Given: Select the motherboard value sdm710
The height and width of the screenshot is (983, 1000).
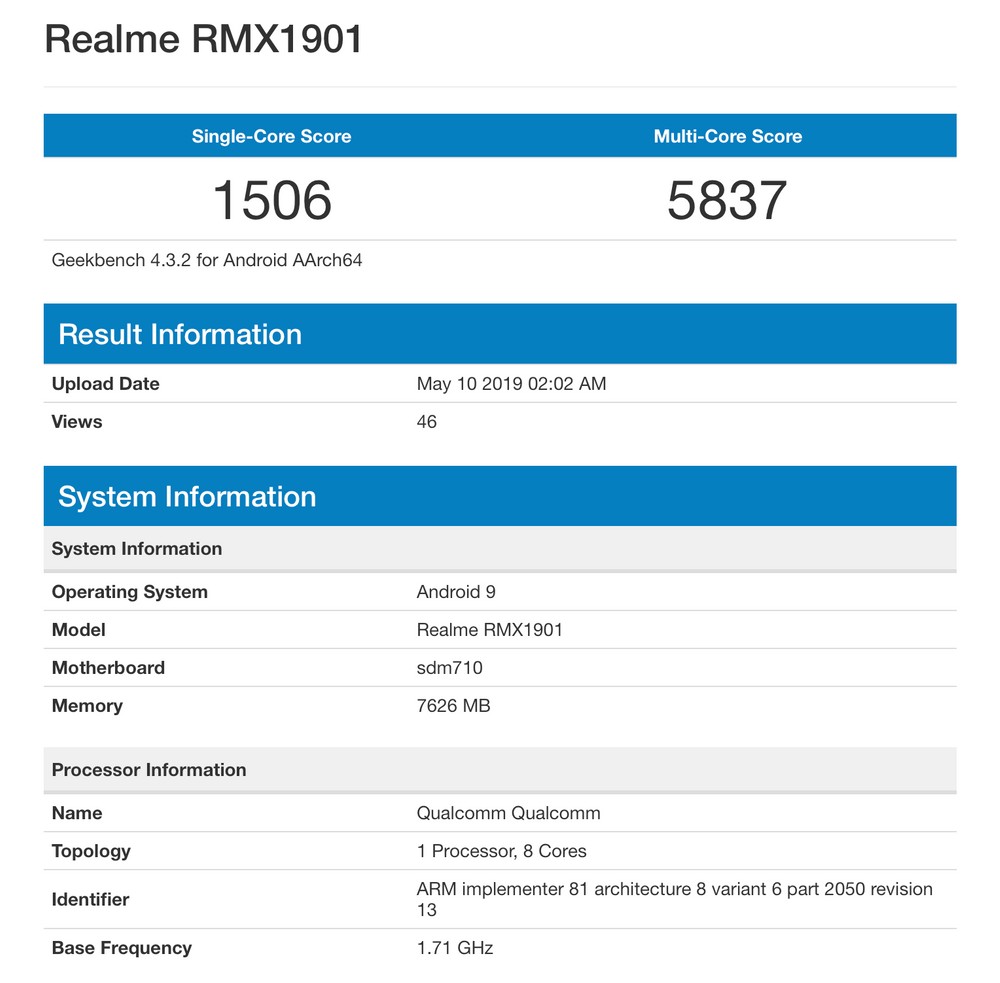Looking at the screenshot, I should tap(450, 668).
